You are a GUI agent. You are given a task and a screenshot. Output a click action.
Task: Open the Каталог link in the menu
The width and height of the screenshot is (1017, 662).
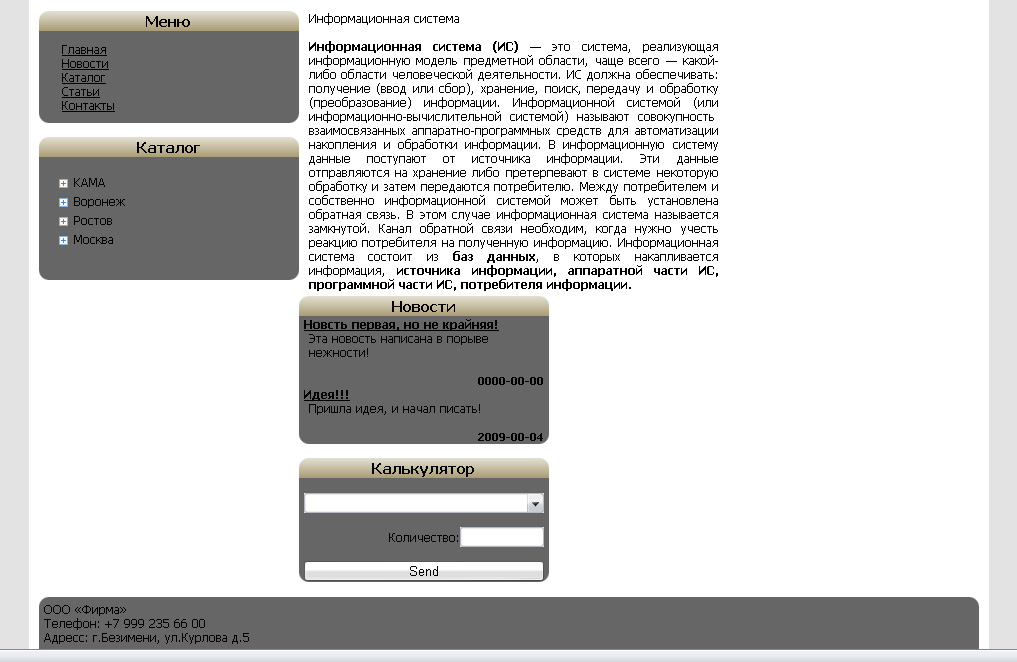coord(83,78)
